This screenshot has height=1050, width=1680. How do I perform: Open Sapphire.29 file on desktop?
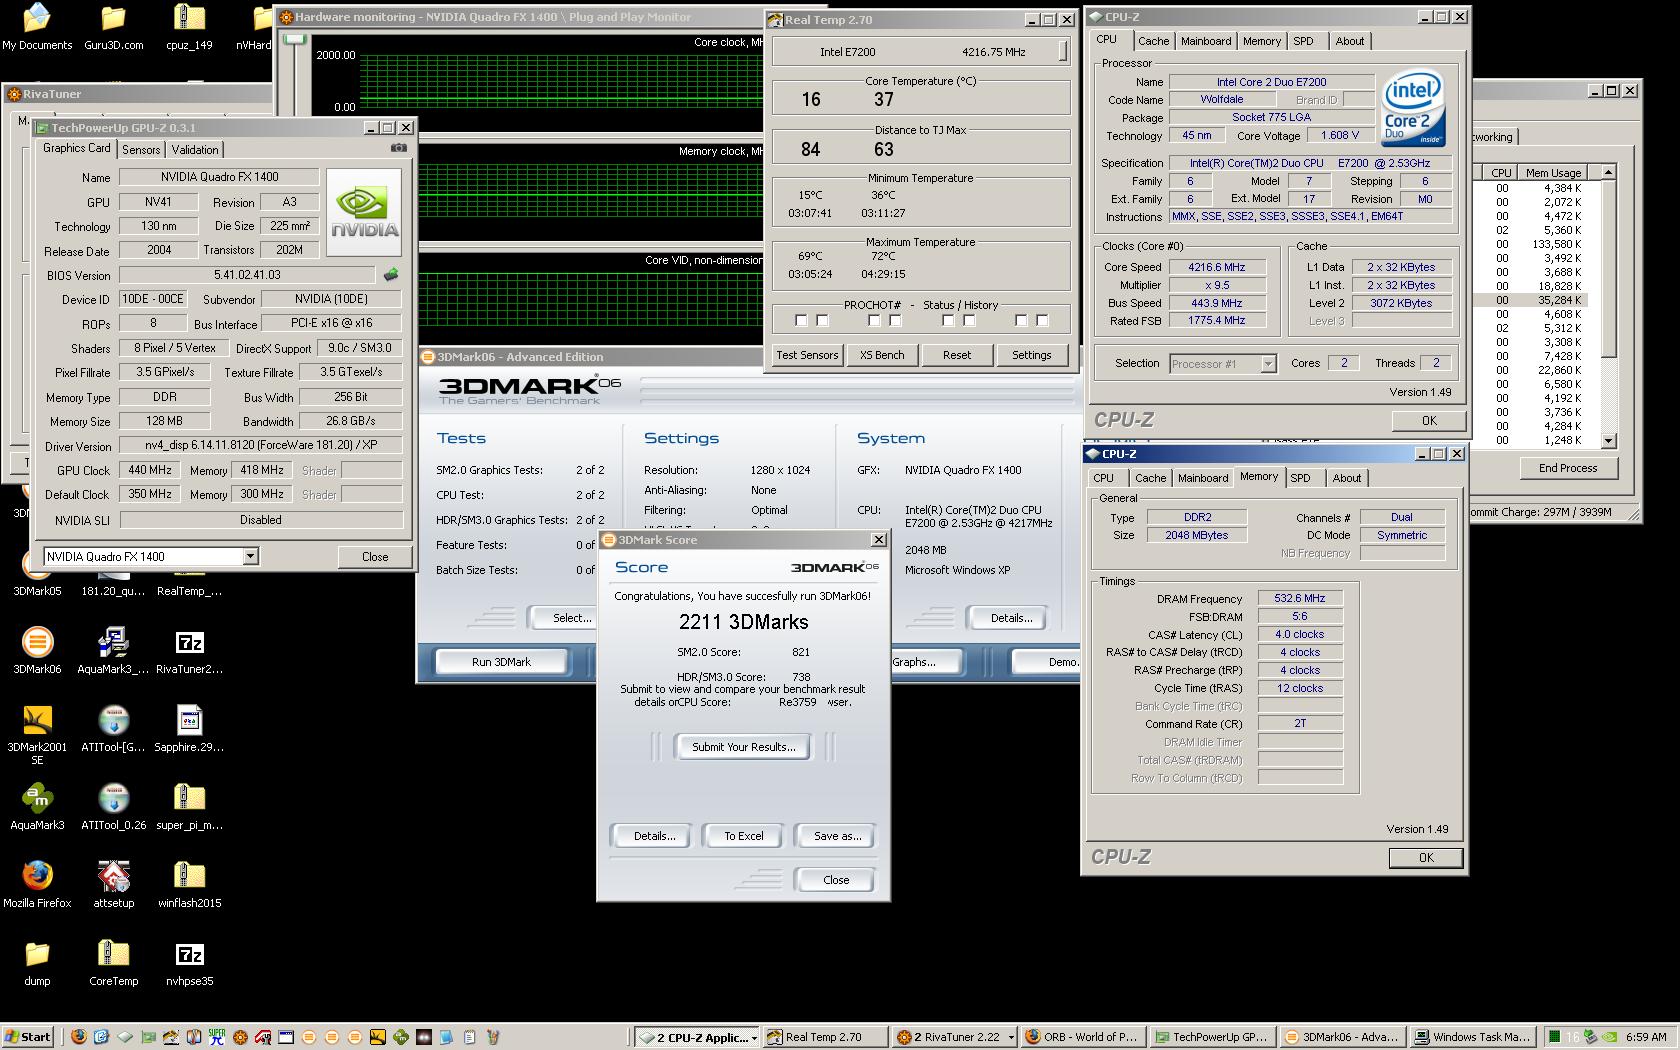pos(189,728)
